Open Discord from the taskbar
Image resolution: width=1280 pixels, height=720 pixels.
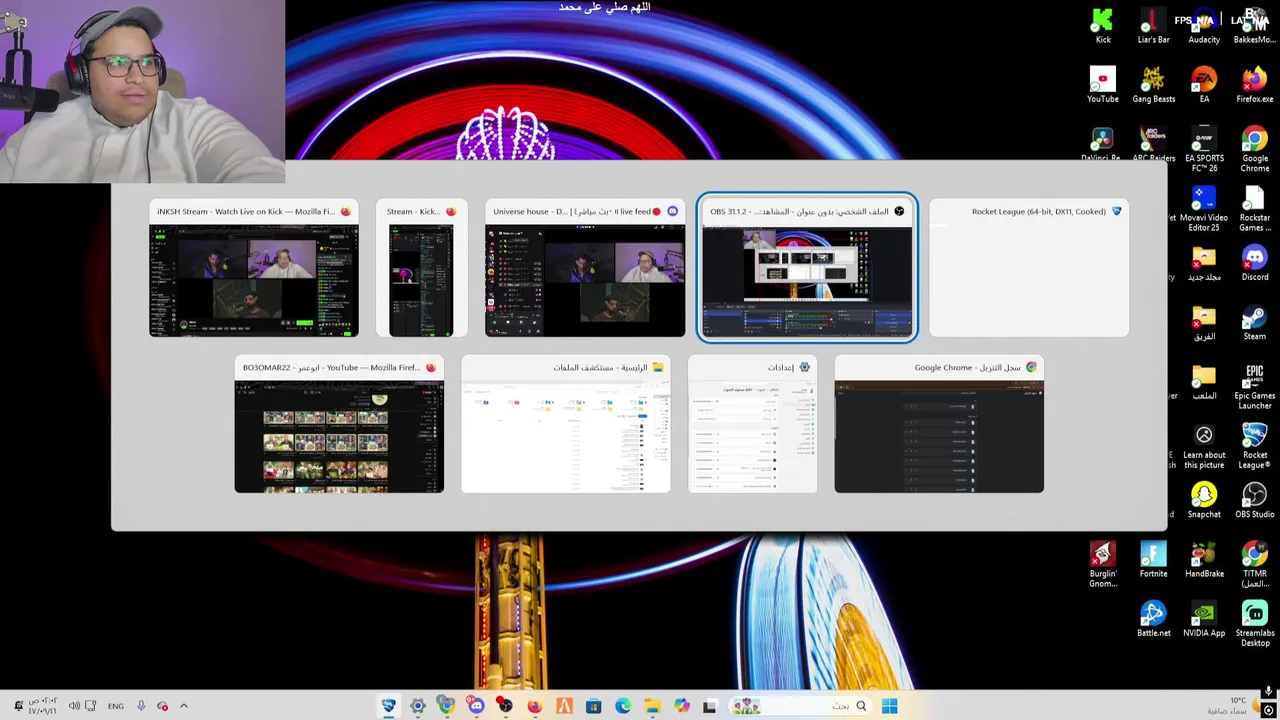coord(476,706)
